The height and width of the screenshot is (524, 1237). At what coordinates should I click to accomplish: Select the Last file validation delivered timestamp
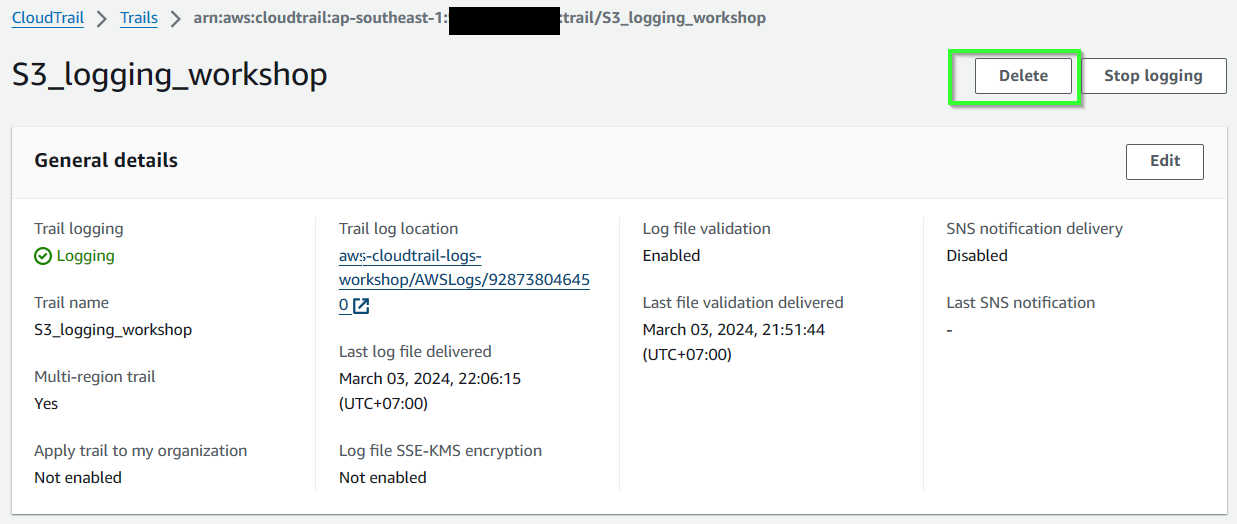[x=734, y=342]
